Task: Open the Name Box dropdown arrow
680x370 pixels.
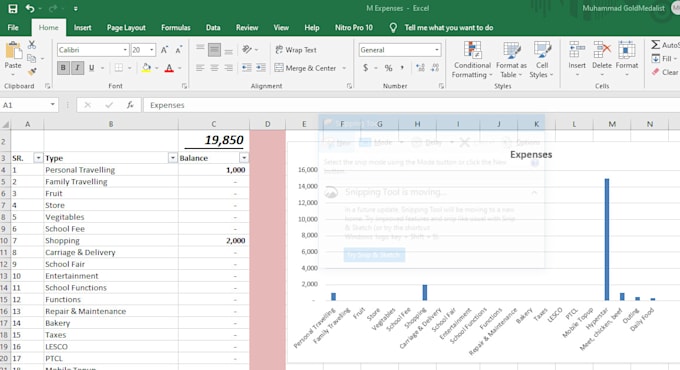Action: click(52, 105)
